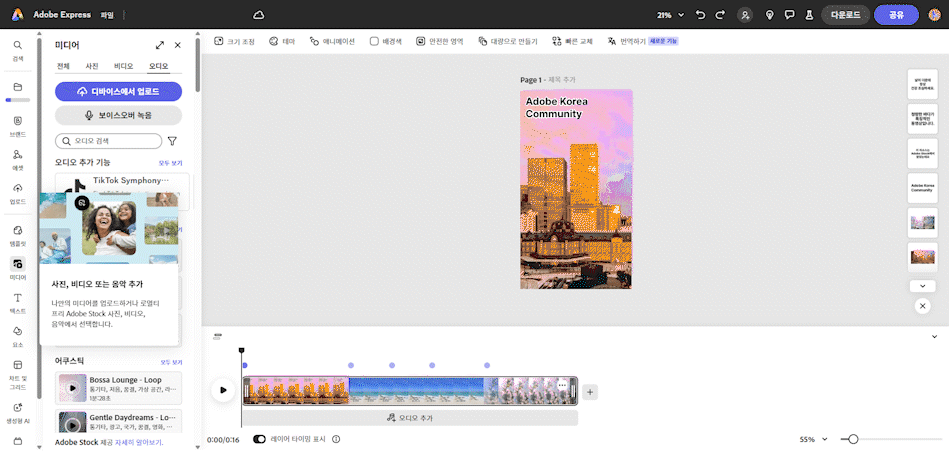Image resolution: width=950 pixels, height=451 pixels.
Task: Click See all for 오디오 추가 기능
Action: click(x=170, y=163)
